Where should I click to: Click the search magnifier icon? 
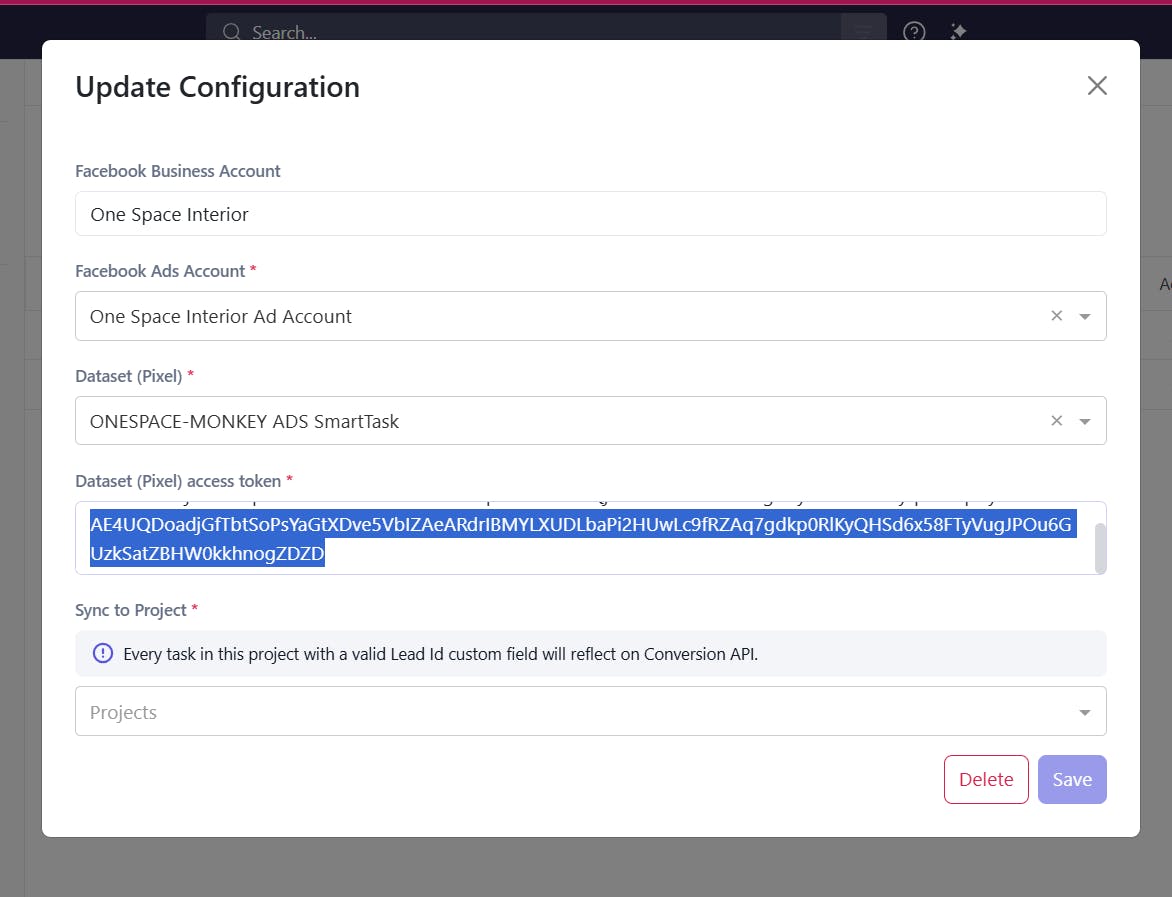(231, 32)
